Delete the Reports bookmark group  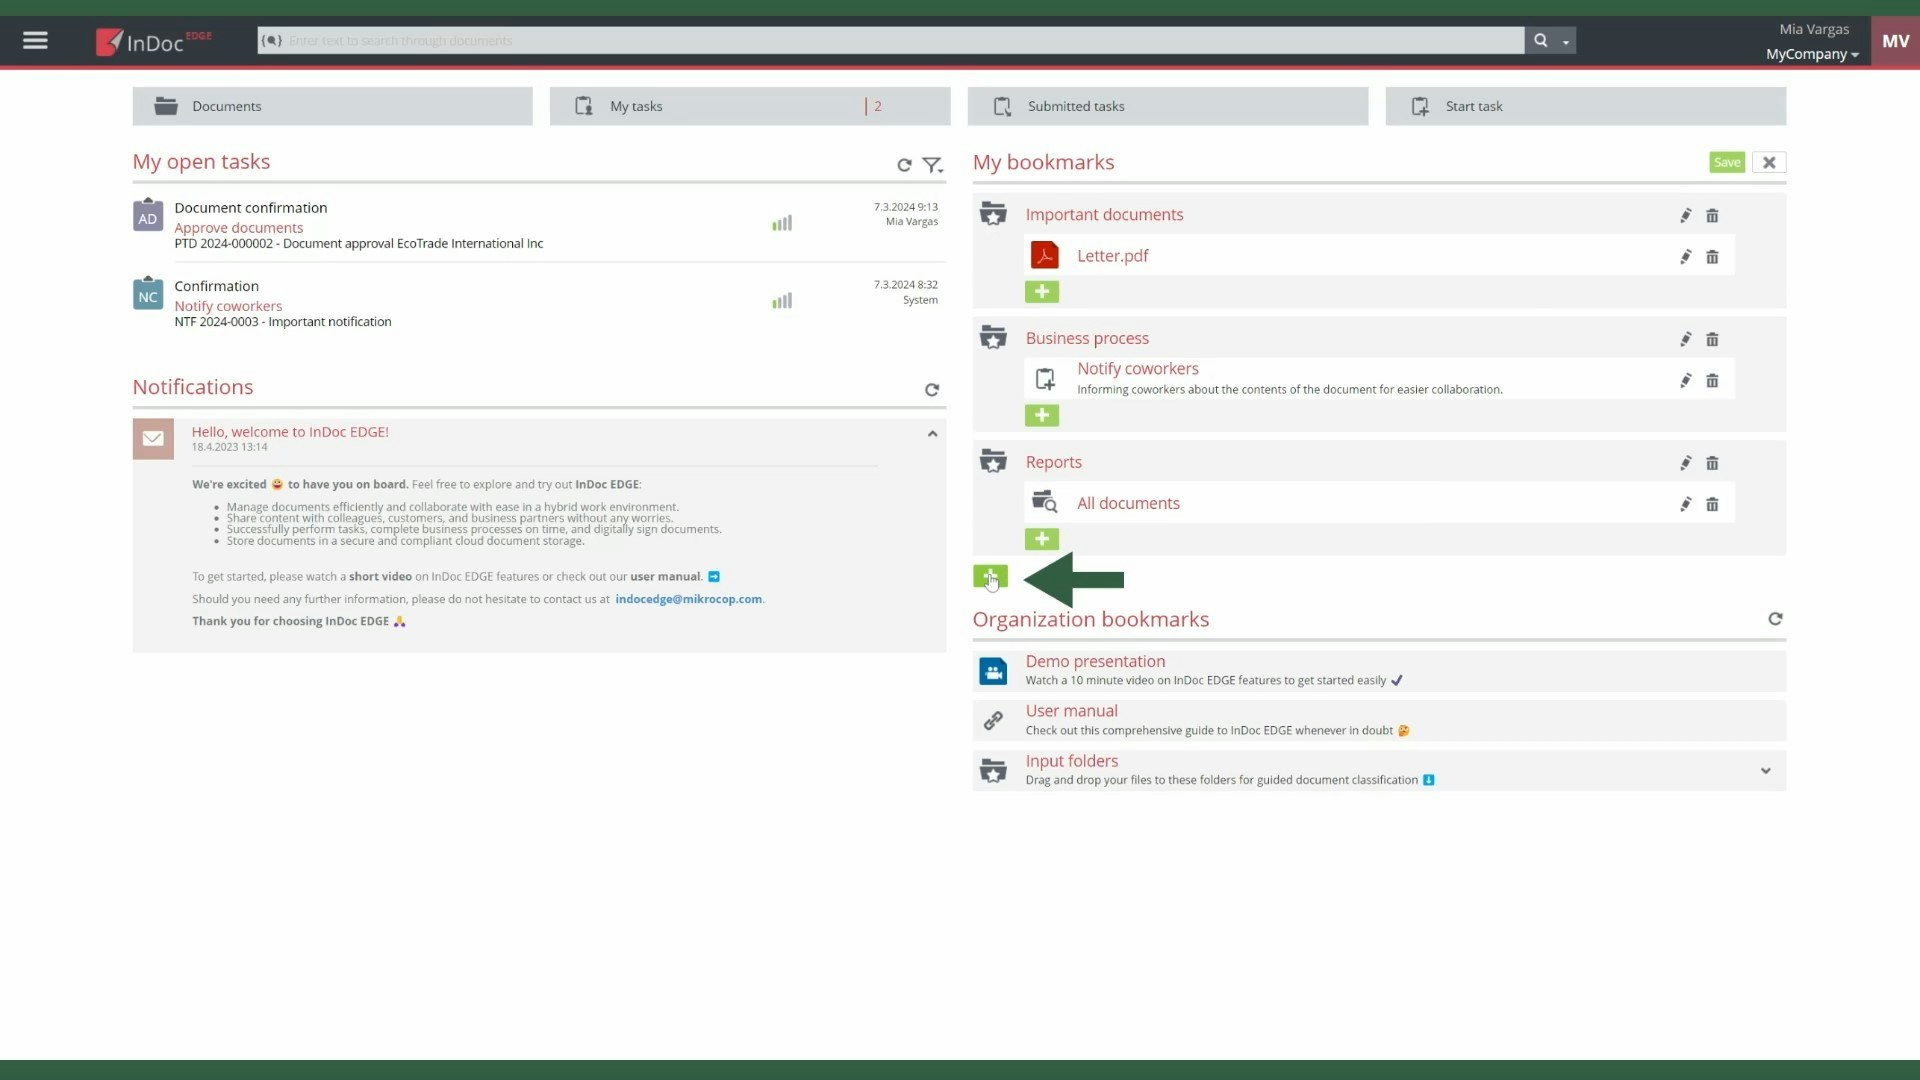coord(1712,463)
